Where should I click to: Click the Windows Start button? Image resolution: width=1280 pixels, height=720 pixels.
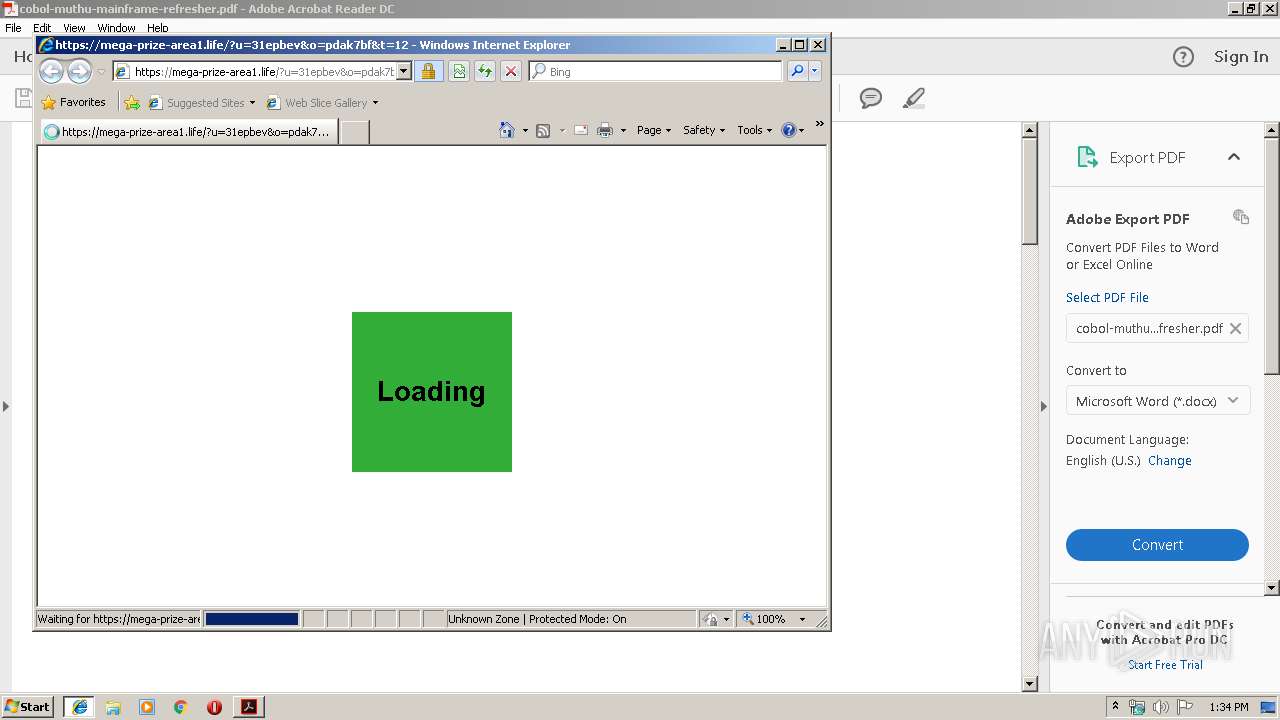click(28, 707)
